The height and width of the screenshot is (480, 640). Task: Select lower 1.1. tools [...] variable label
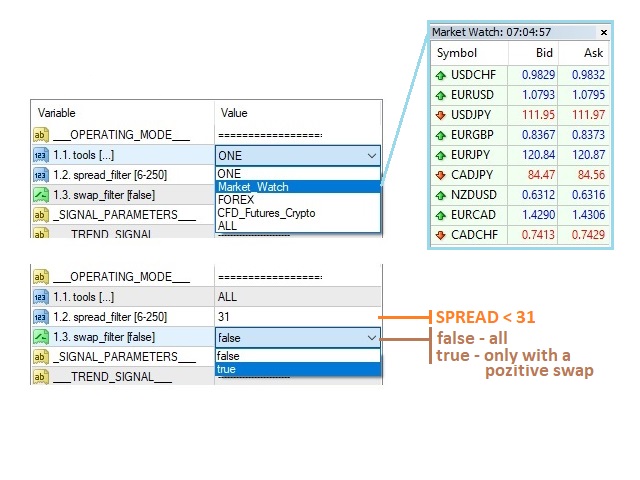tap(83, 297)
